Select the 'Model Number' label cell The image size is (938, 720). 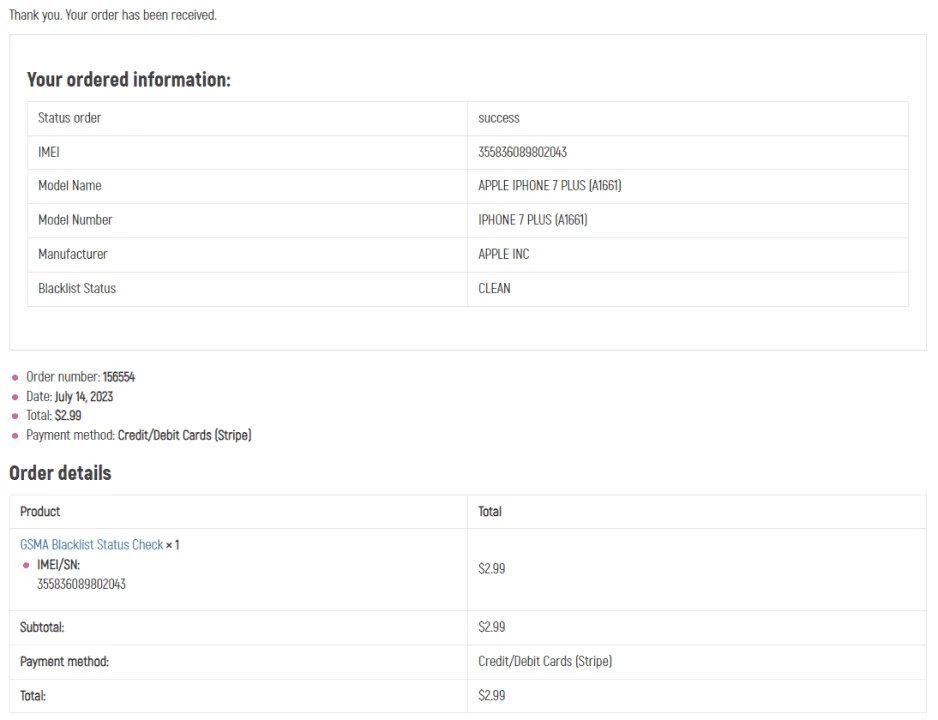pos(247,221)
